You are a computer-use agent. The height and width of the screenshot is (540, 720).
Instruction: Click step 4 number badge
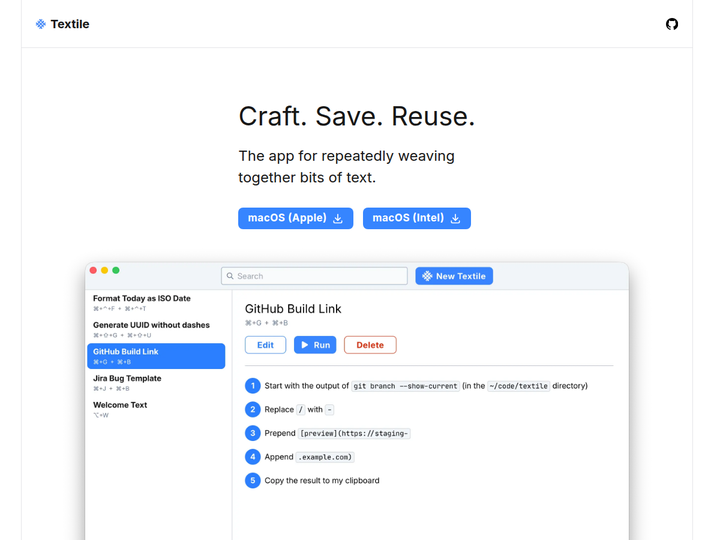tap(253, 457)
